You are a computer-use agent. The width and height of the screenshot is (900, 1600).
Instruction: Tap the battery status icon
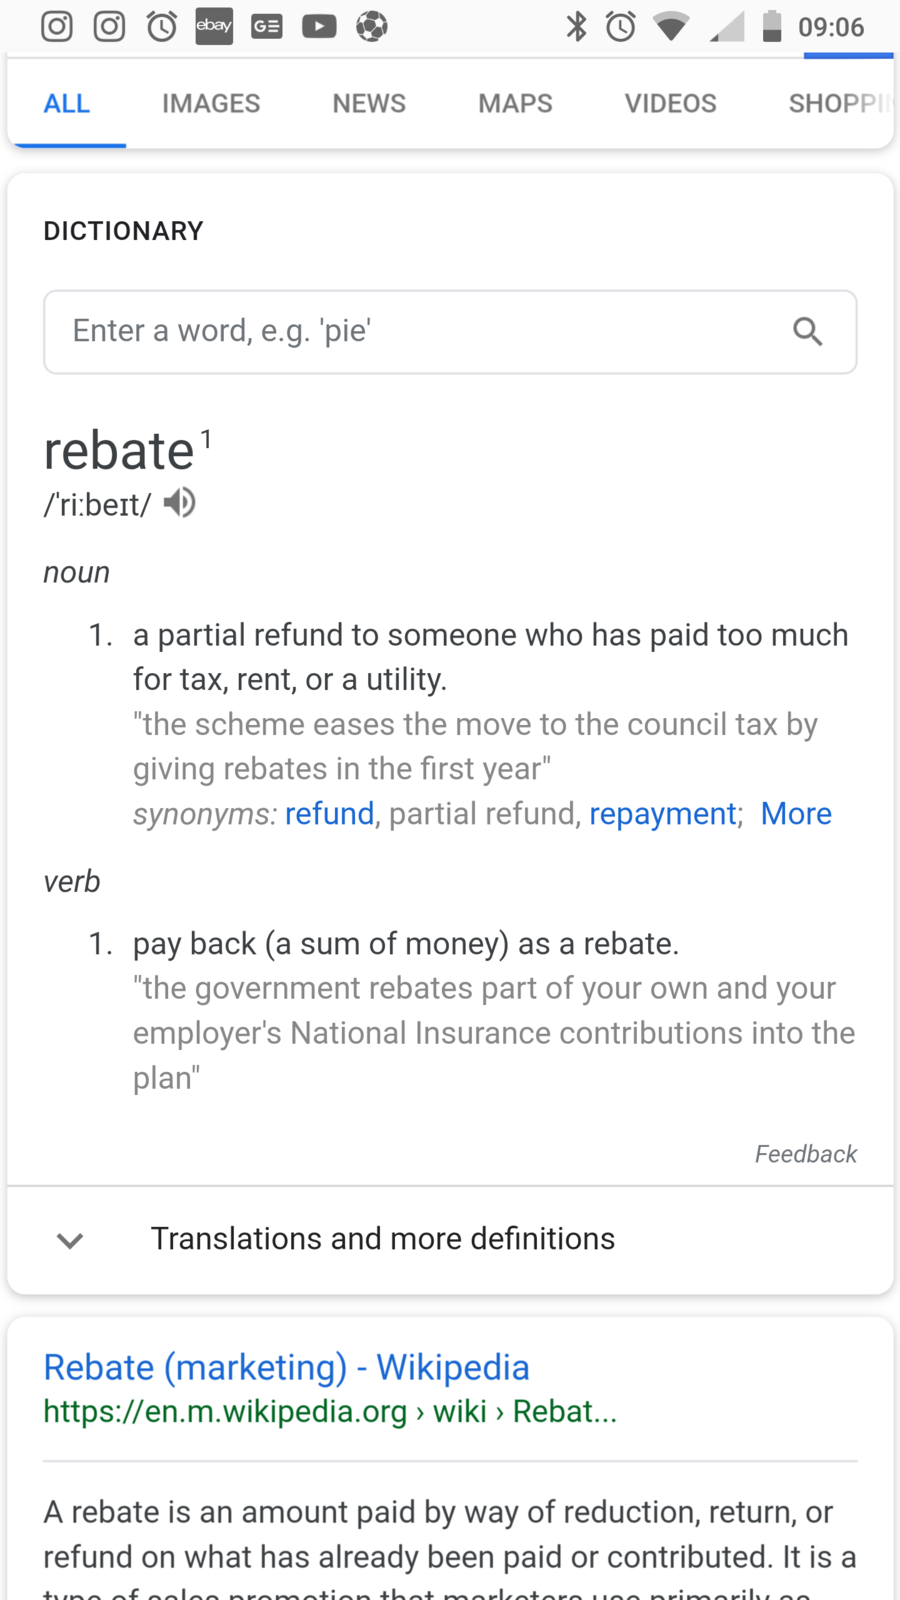tap(771, 26)
